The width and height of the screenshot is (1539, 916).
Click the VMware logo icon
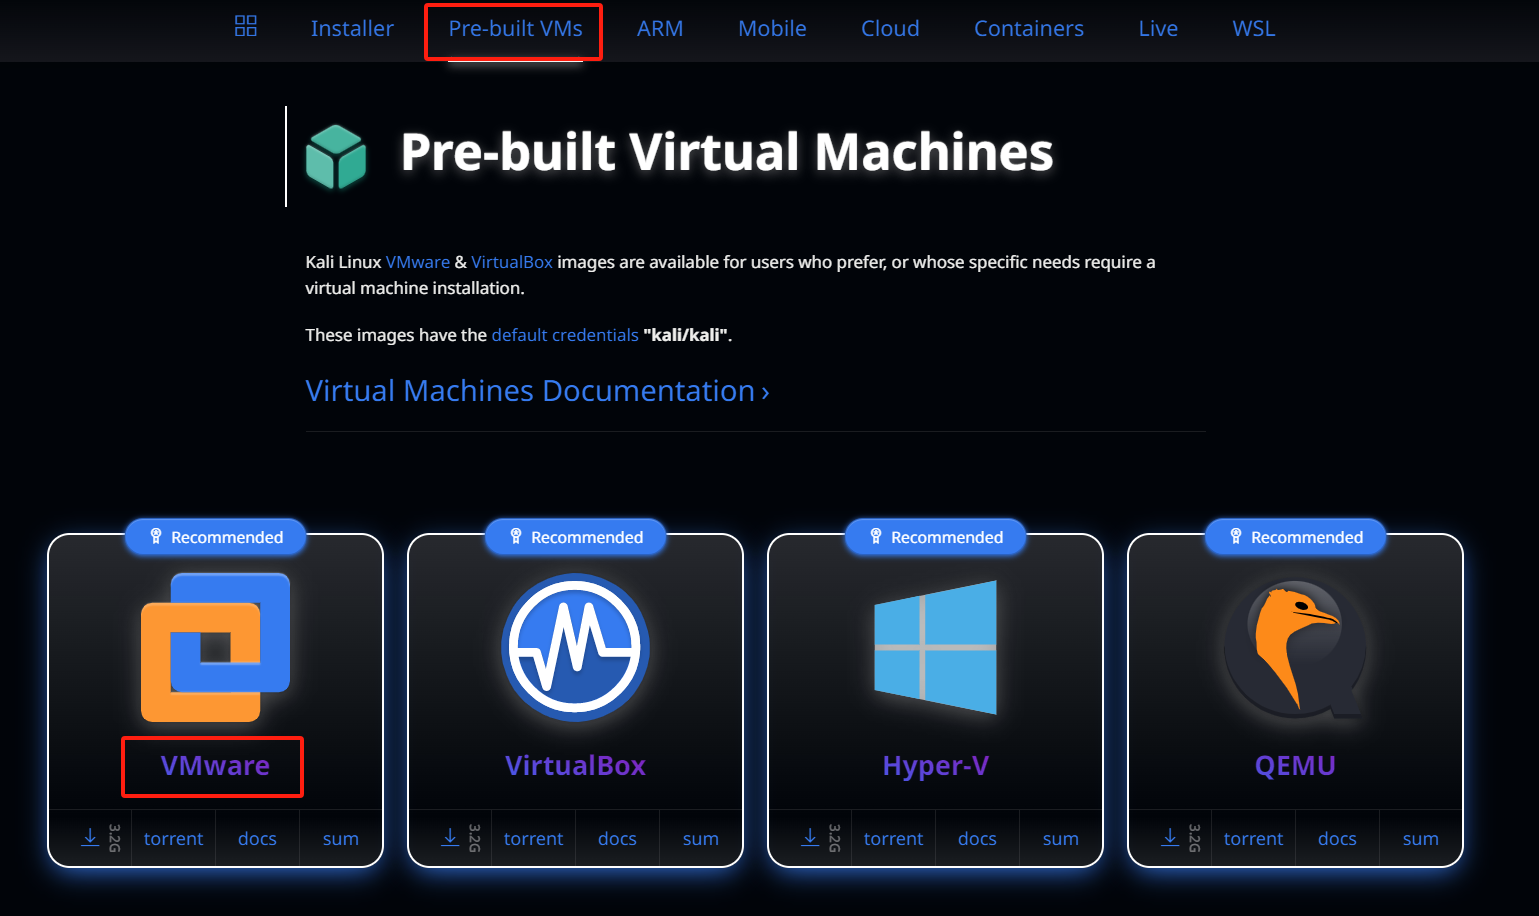(x=215, y=647)
